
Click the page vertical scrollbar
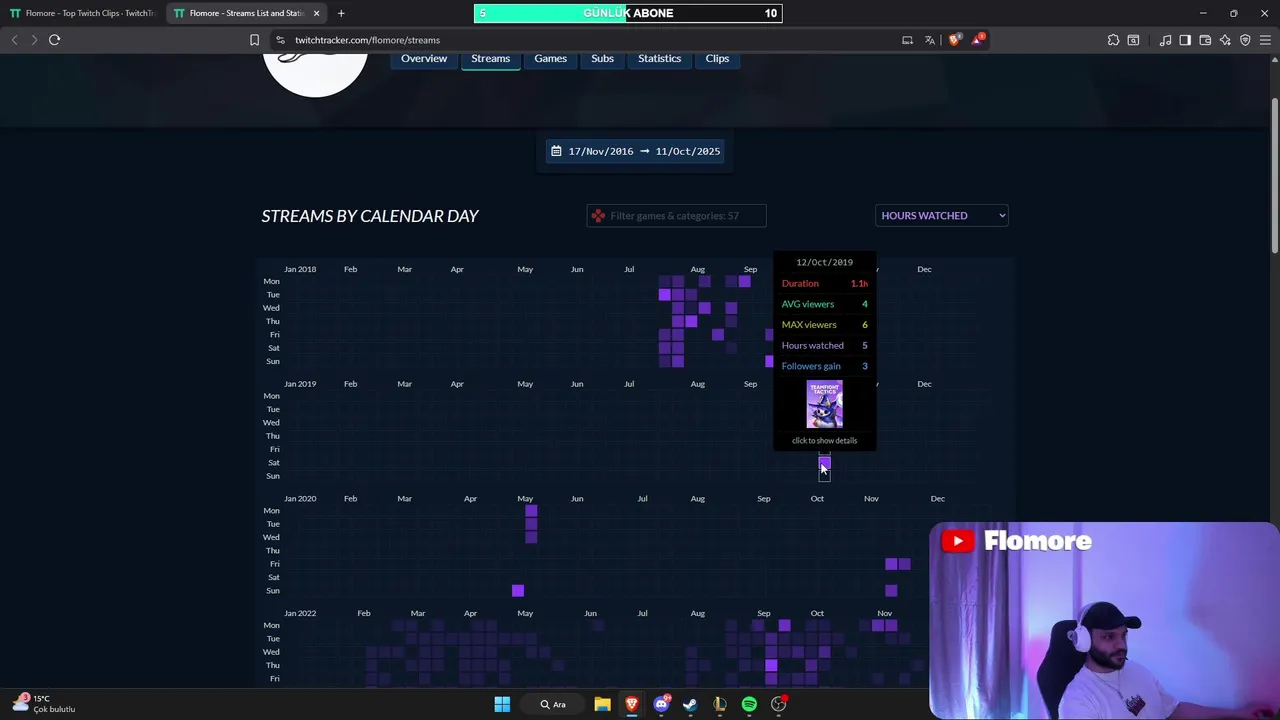pos(1274,175)
